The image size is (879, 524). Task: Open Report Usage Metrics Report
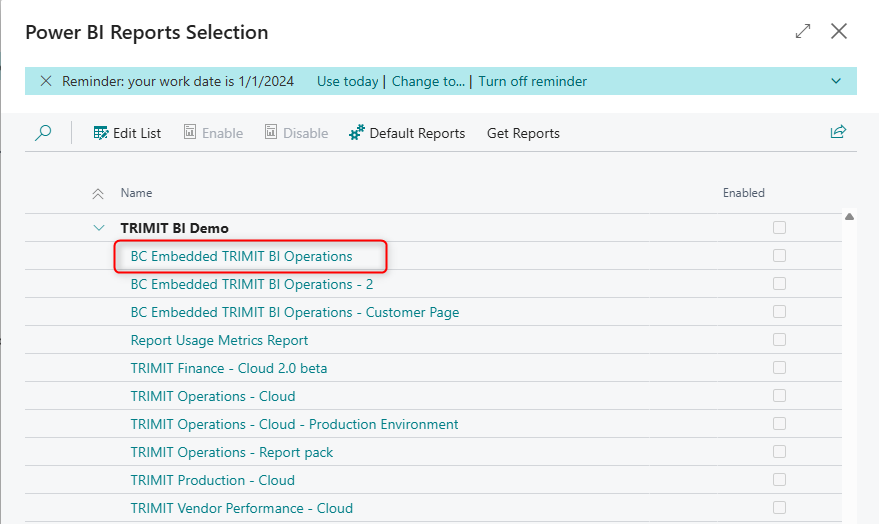(219, 340)
